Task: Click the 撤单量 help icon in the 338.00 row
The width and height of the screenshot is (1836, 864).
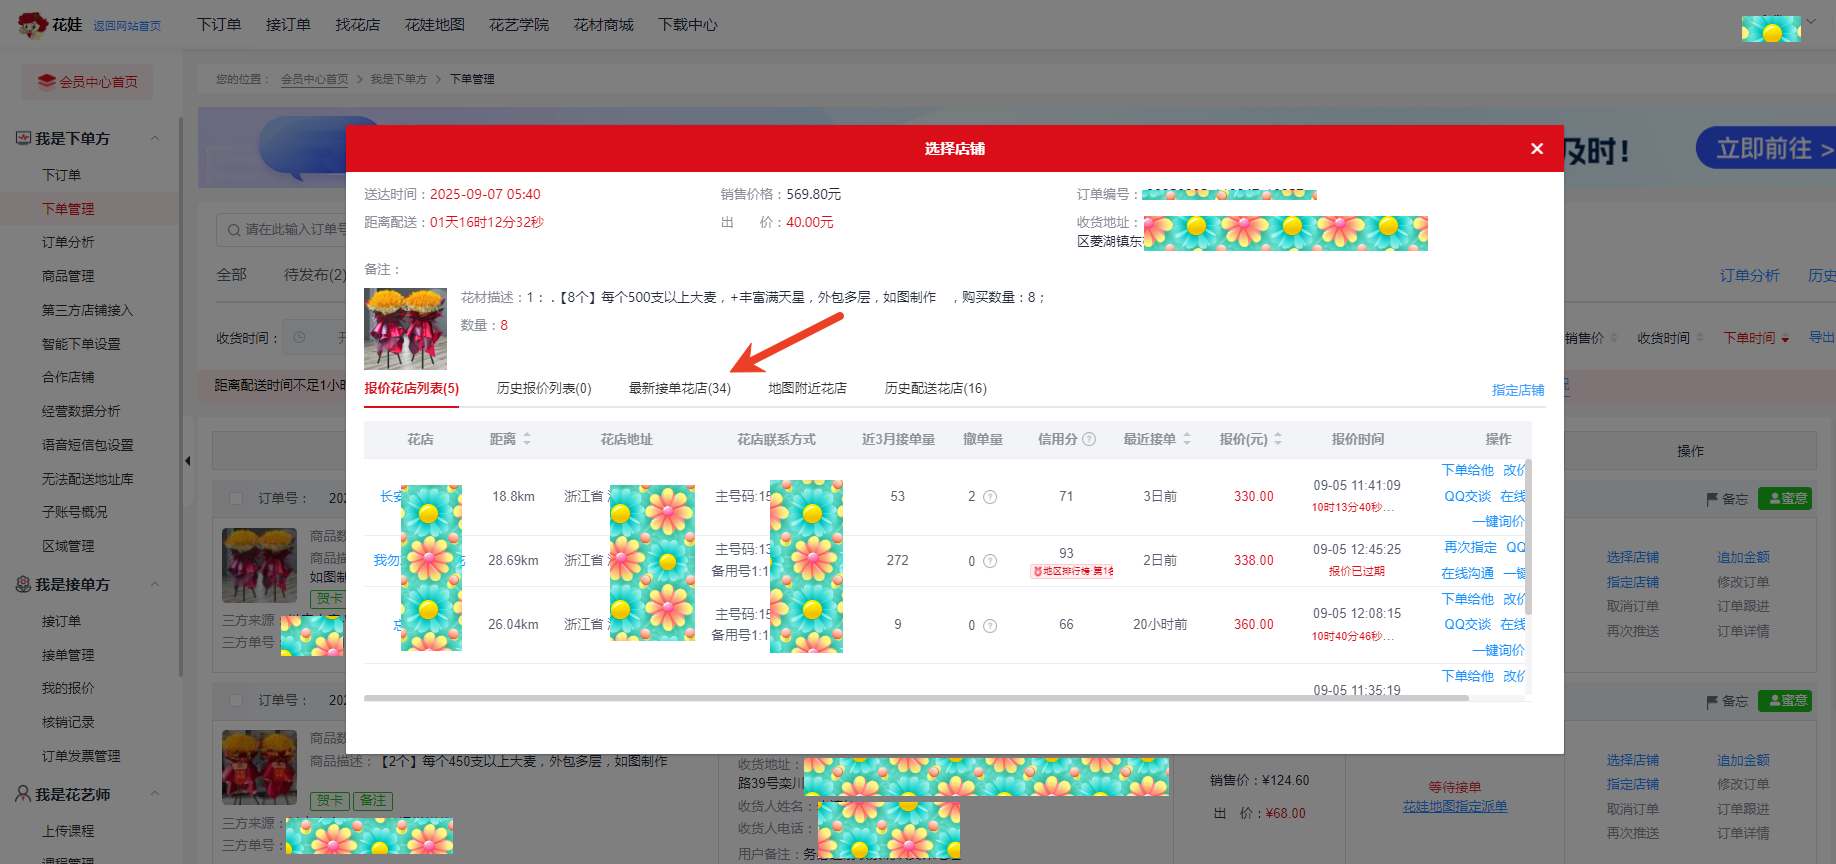Action: pyautogui.click(x=990, y=561)
